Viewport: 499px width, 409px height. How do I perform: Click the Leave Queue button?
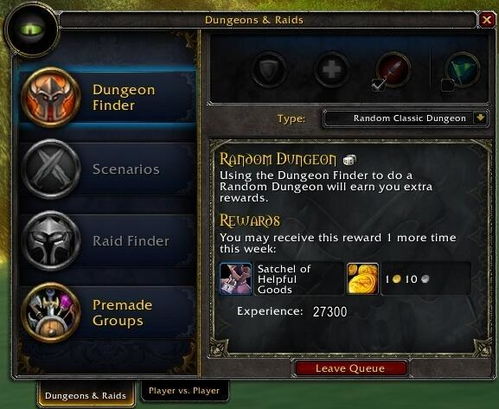pos(350,368)
